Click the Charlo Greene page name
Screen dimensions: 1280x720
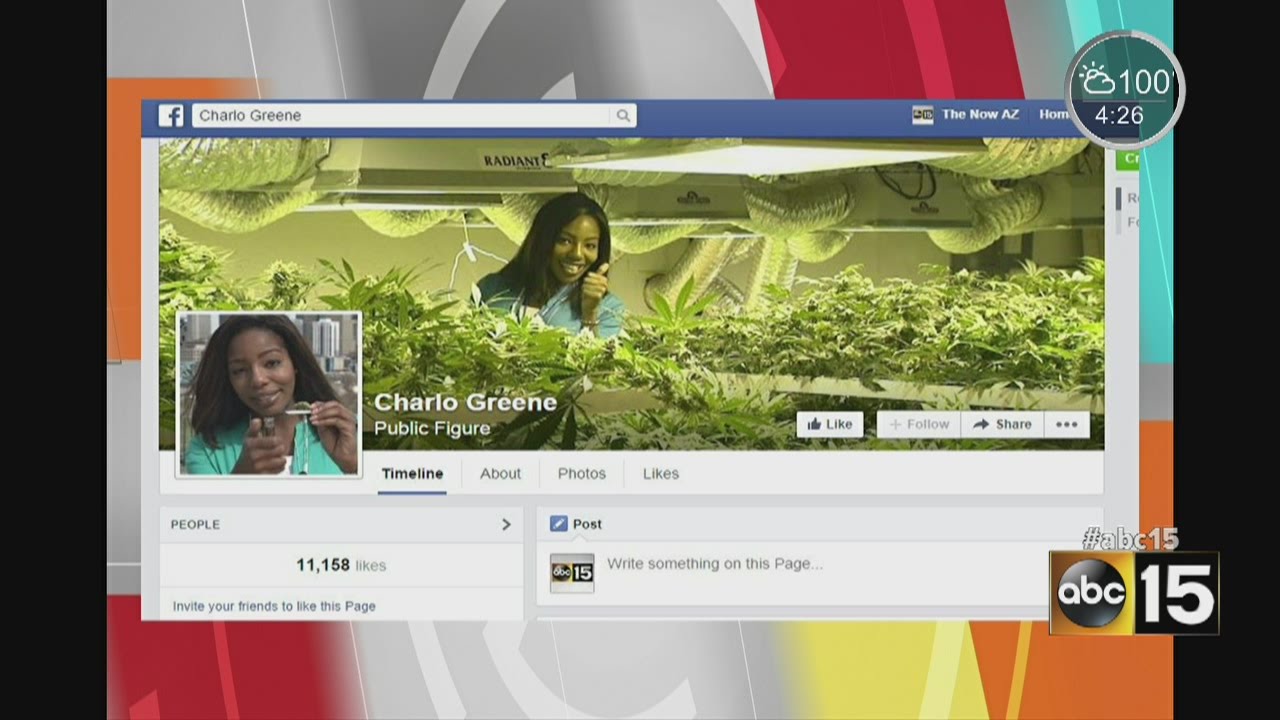[465, 402]
